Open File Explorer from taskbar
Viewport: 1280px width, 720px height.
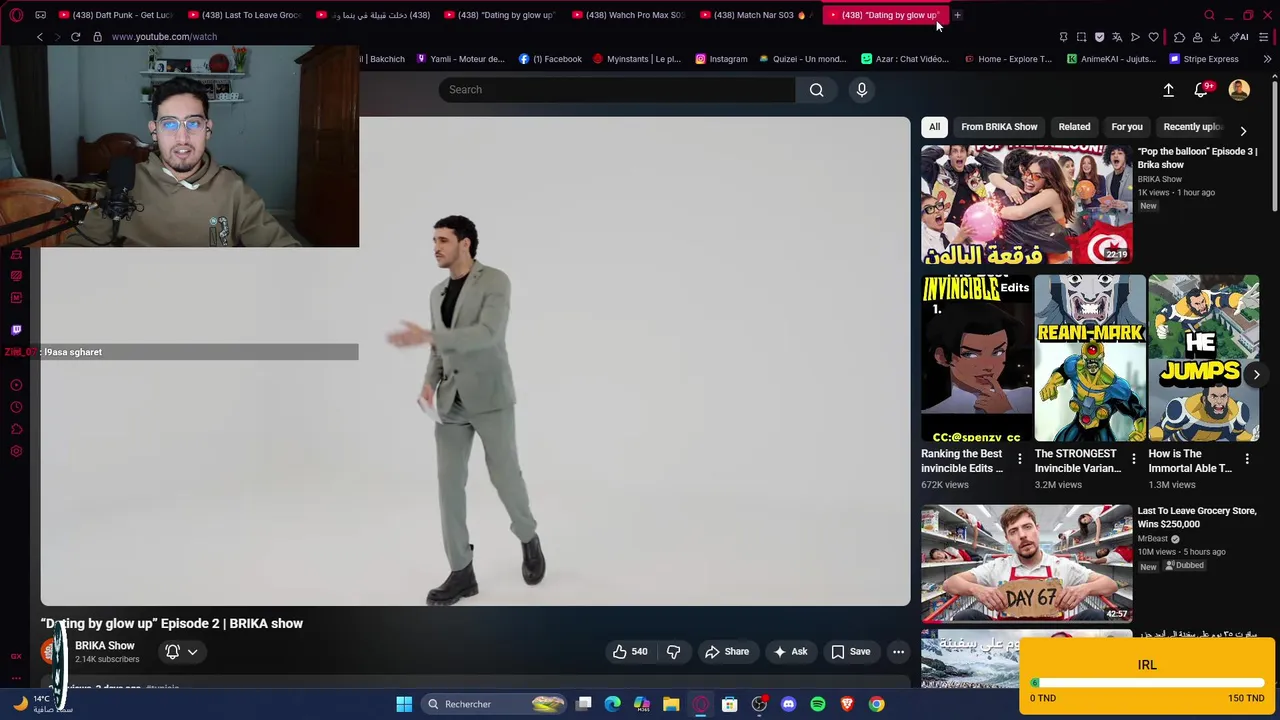tap(671, 704)
